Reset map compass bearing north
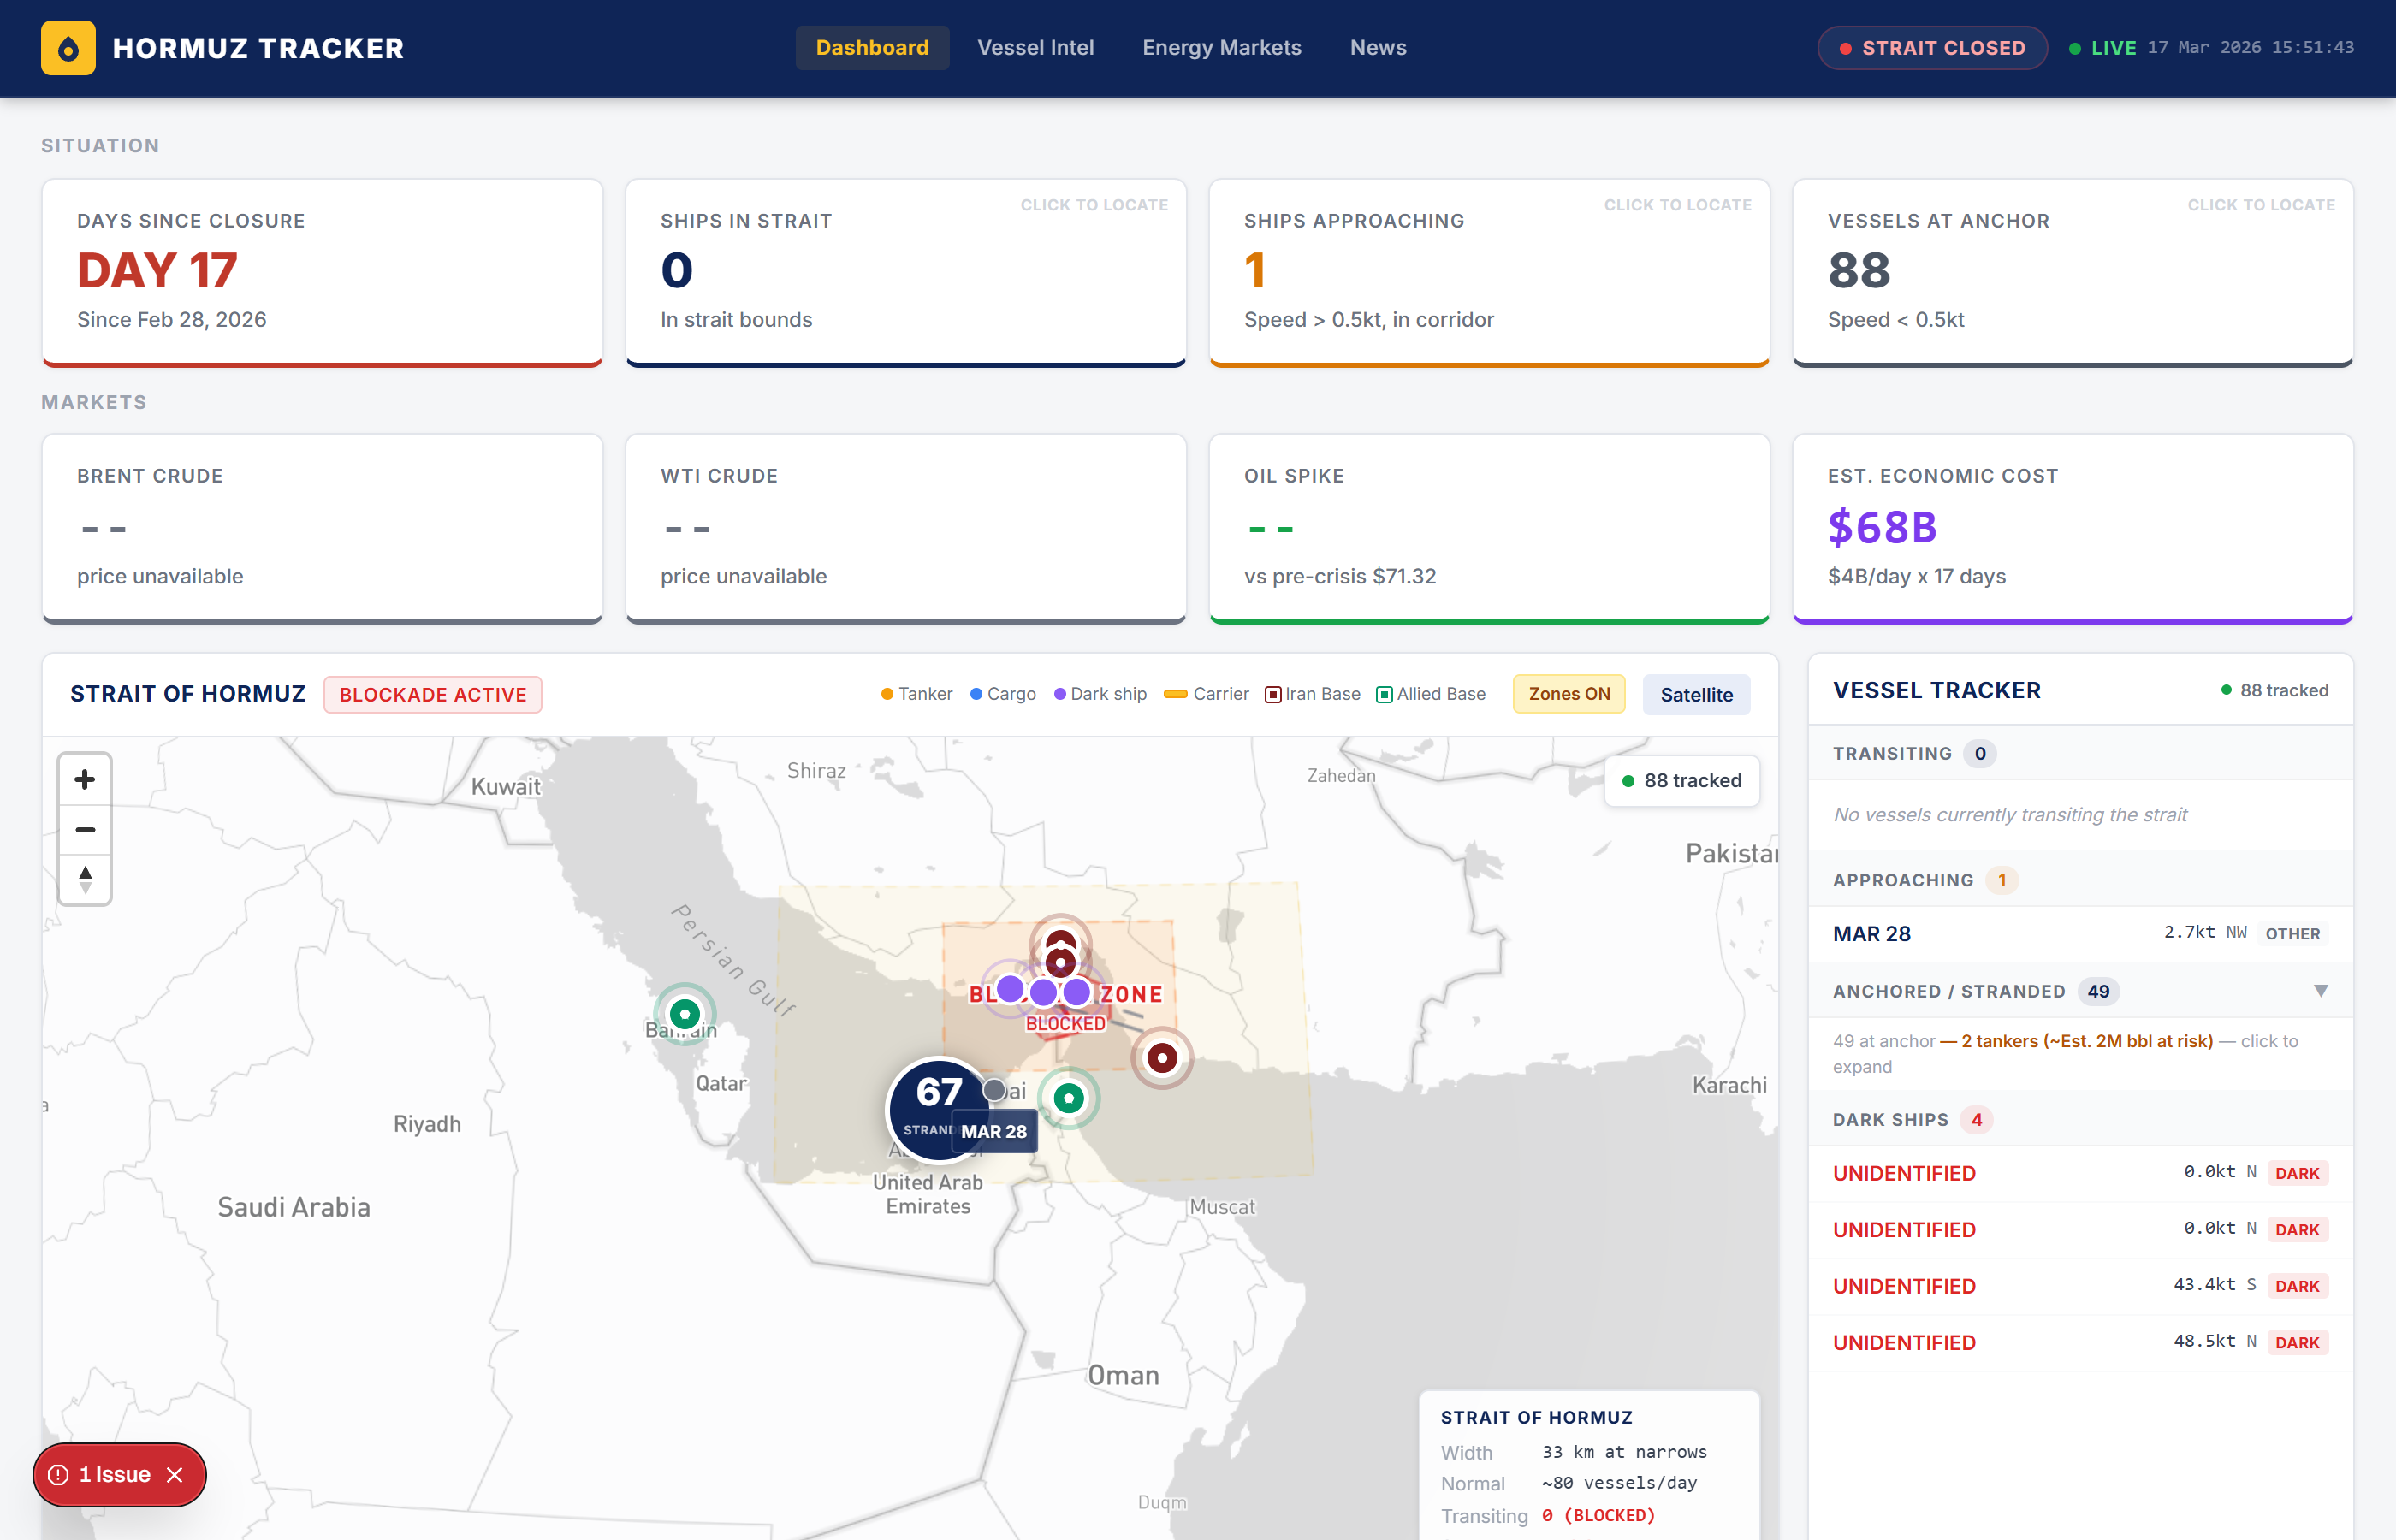 click(x=85, y=880)
